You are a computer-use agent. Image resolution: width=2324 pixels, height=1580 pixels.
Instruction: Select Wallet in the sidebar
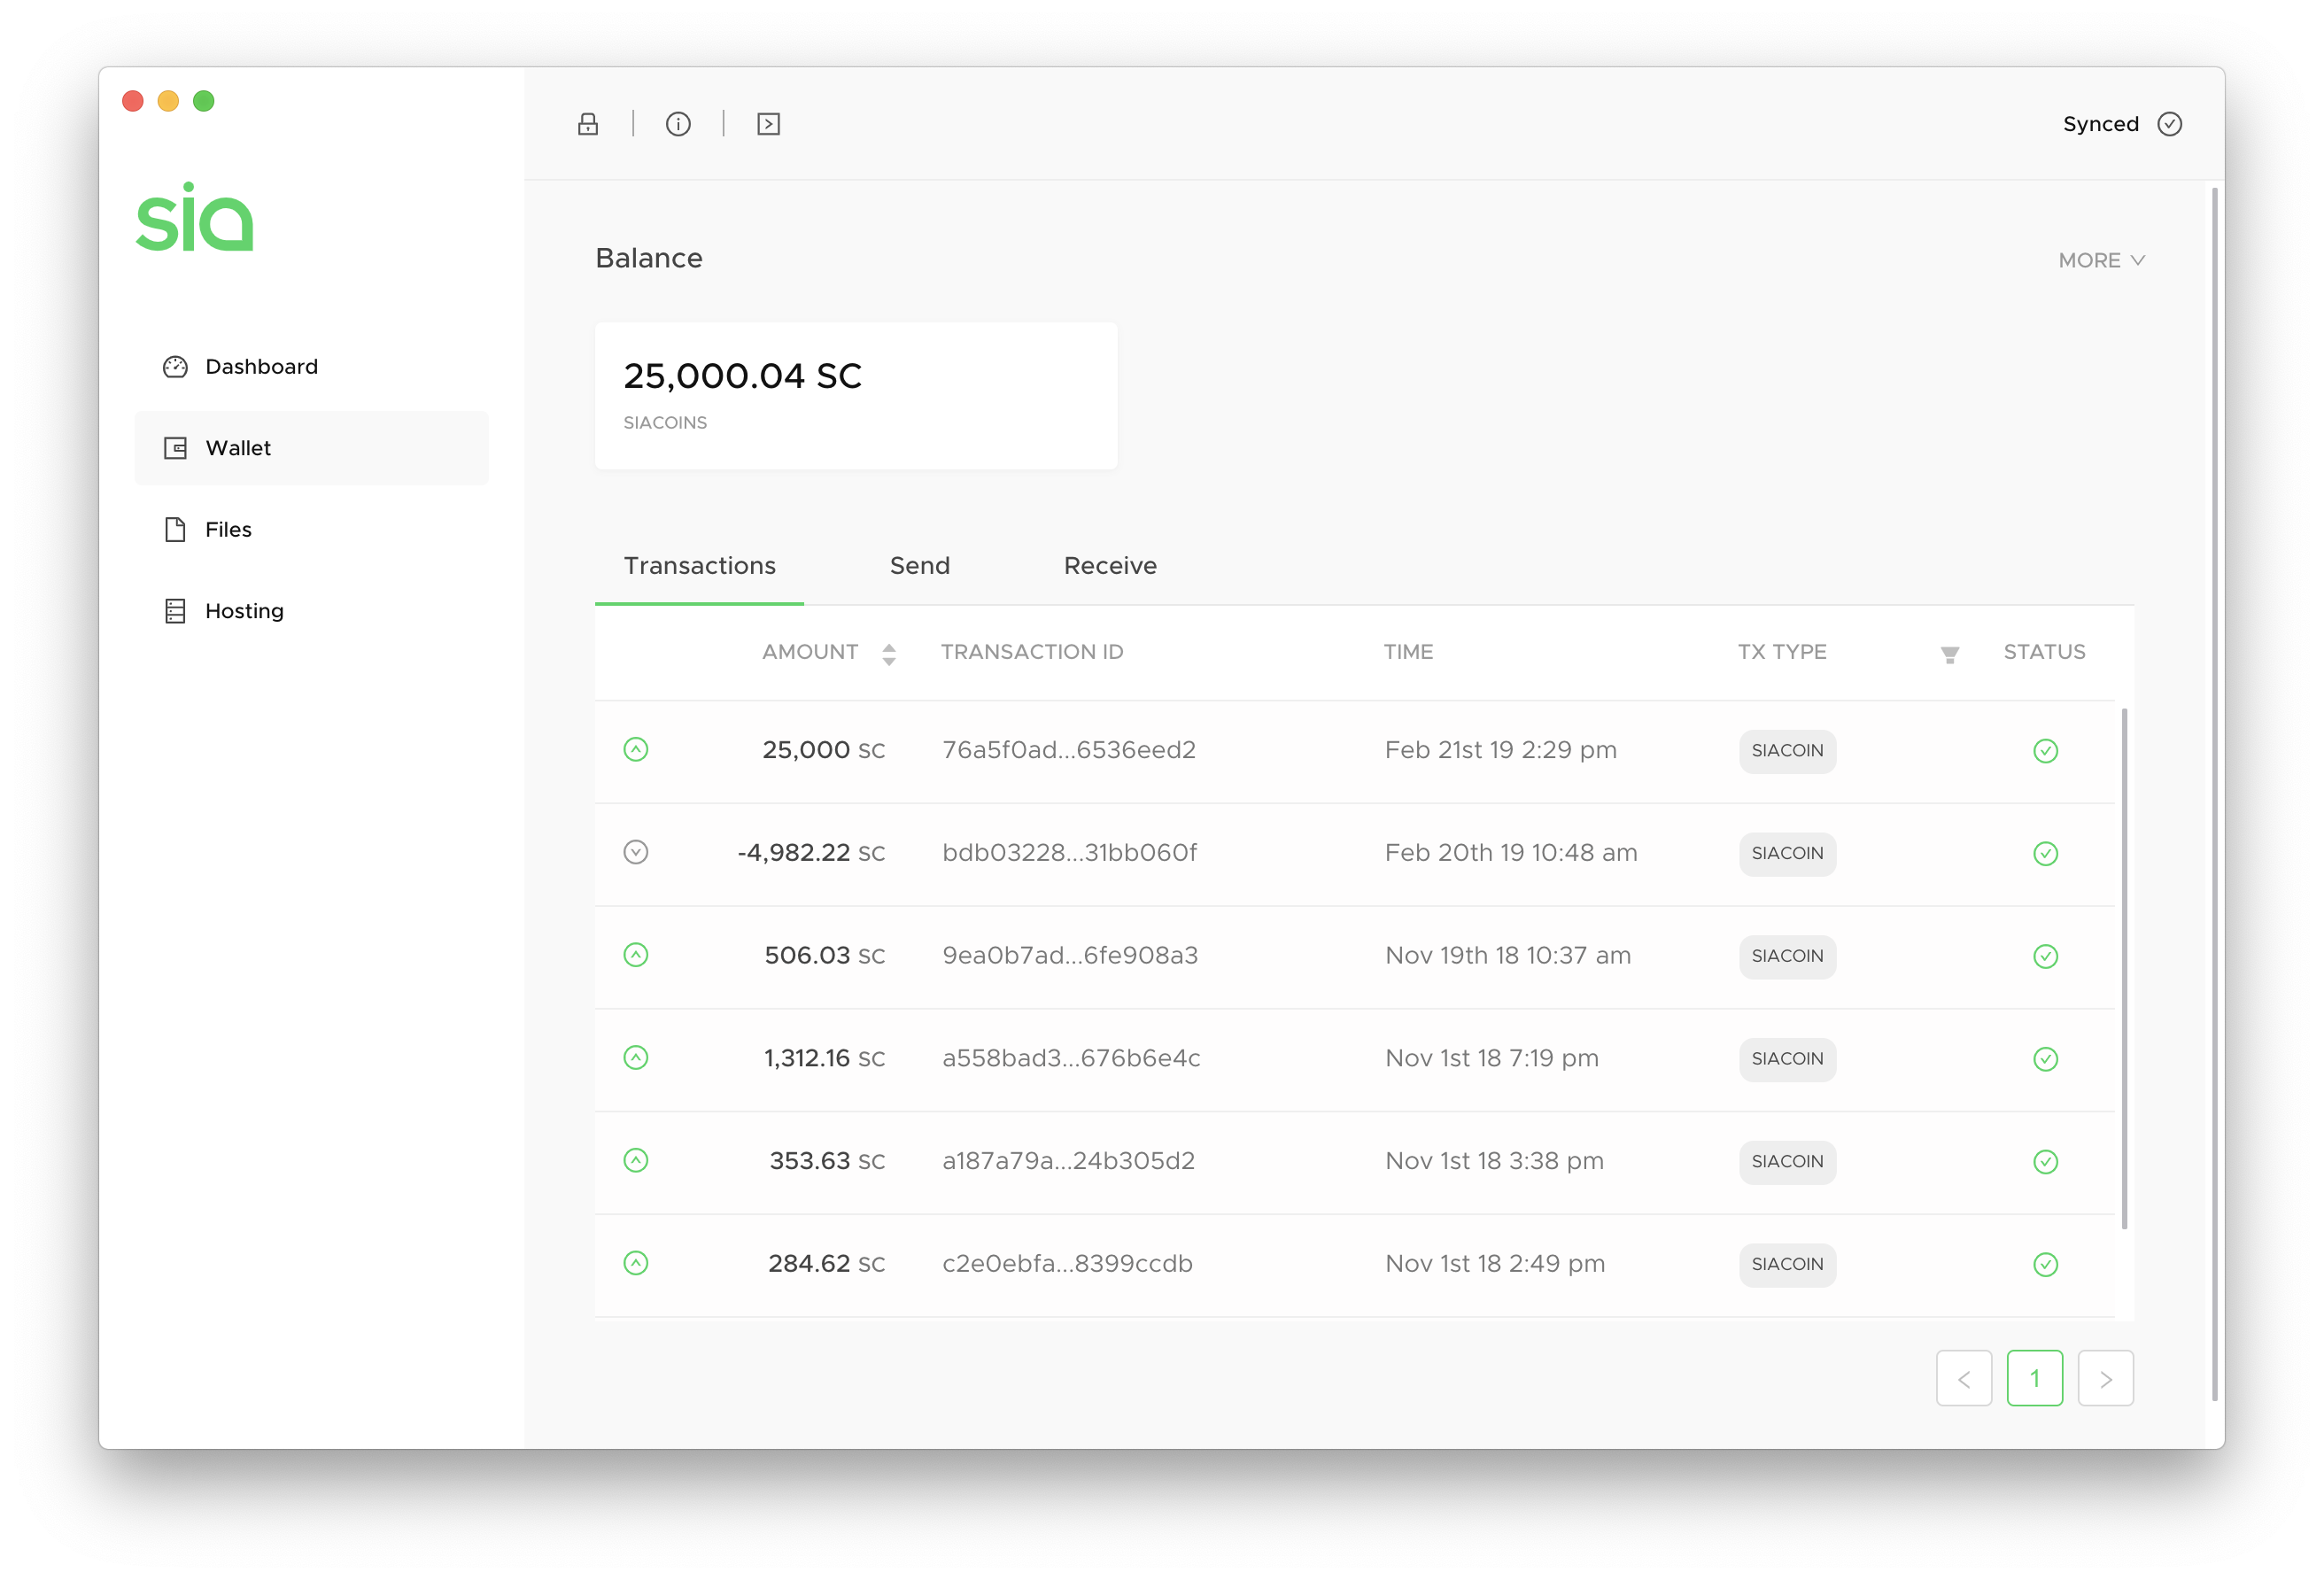(312, 448)
